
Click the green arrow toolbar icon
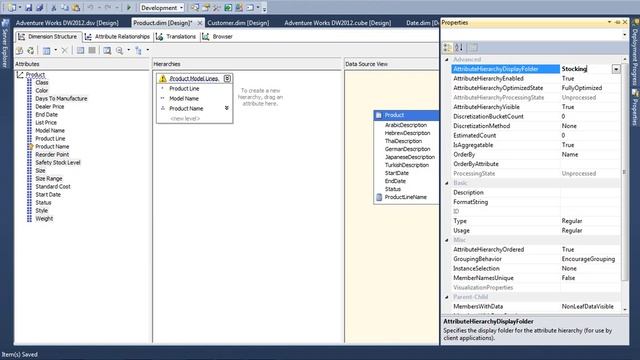(228, 7)
